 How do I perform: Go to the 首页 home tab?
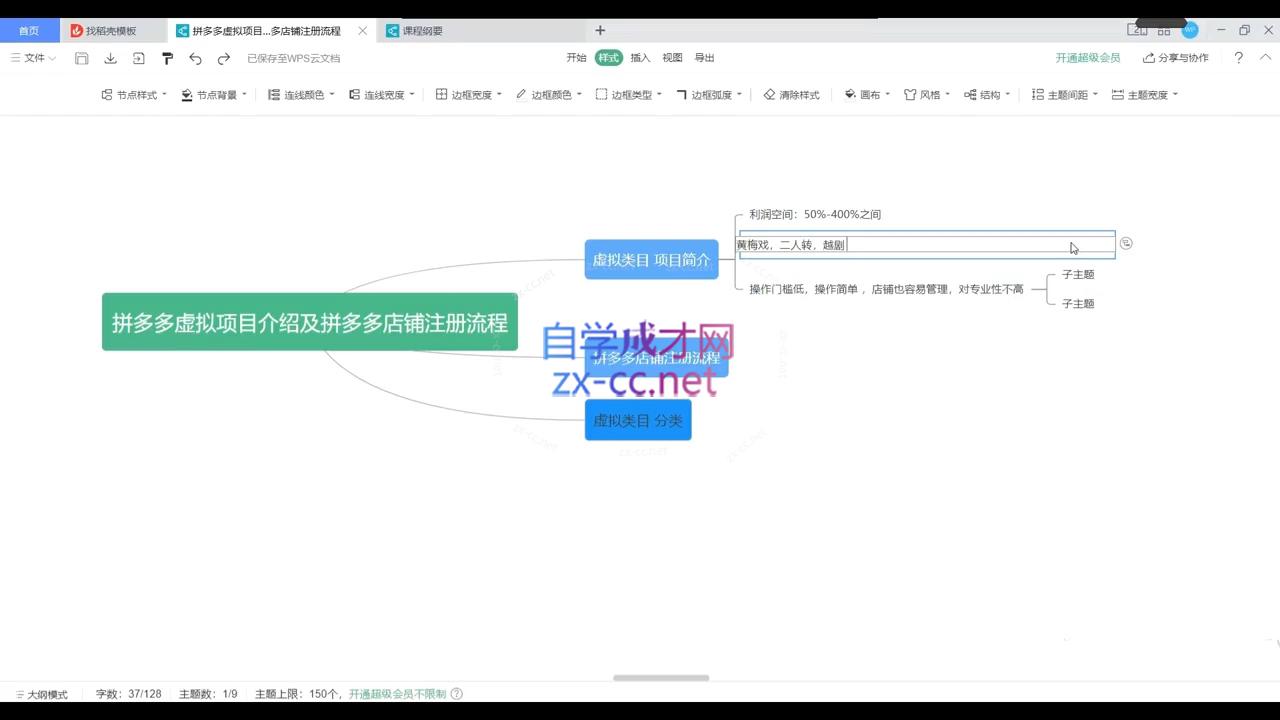click(x=29, y=31)
